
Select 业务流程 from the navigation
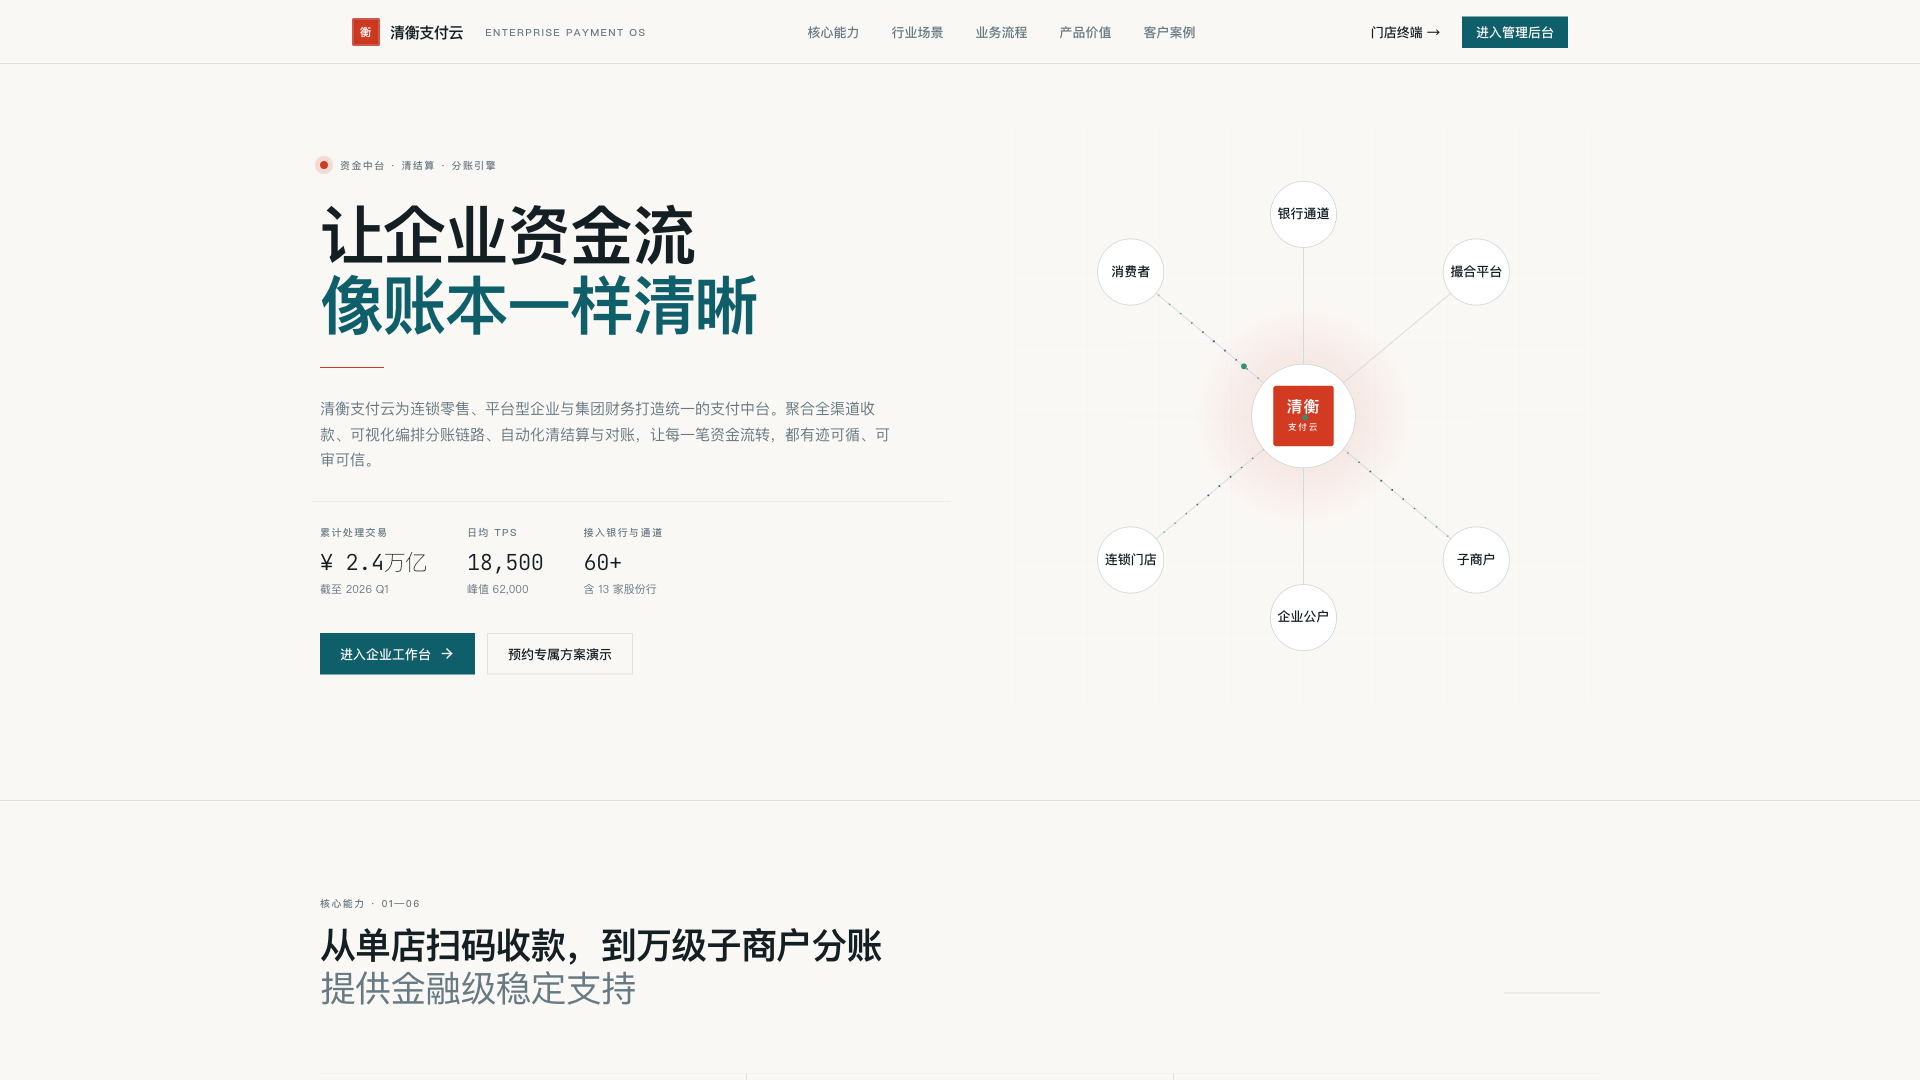(1000, 32)
